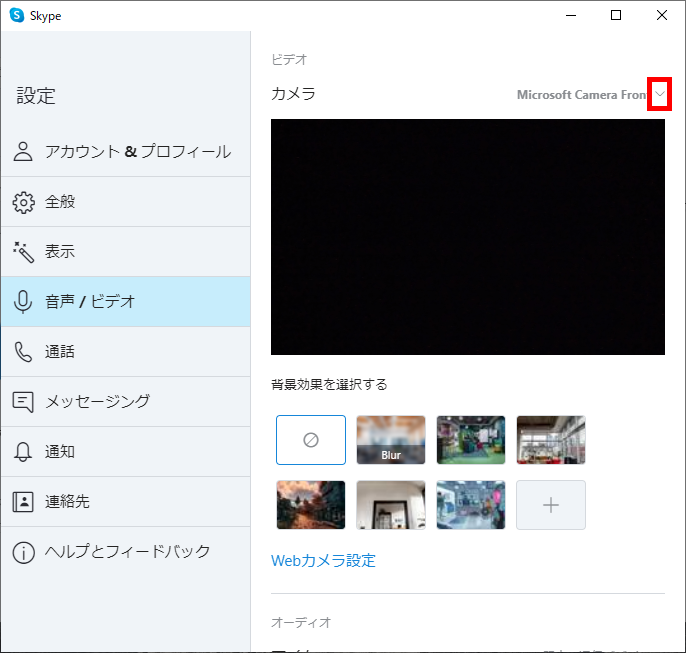
Task: Select the bright glass office background
Action: (x=551, y=440)
